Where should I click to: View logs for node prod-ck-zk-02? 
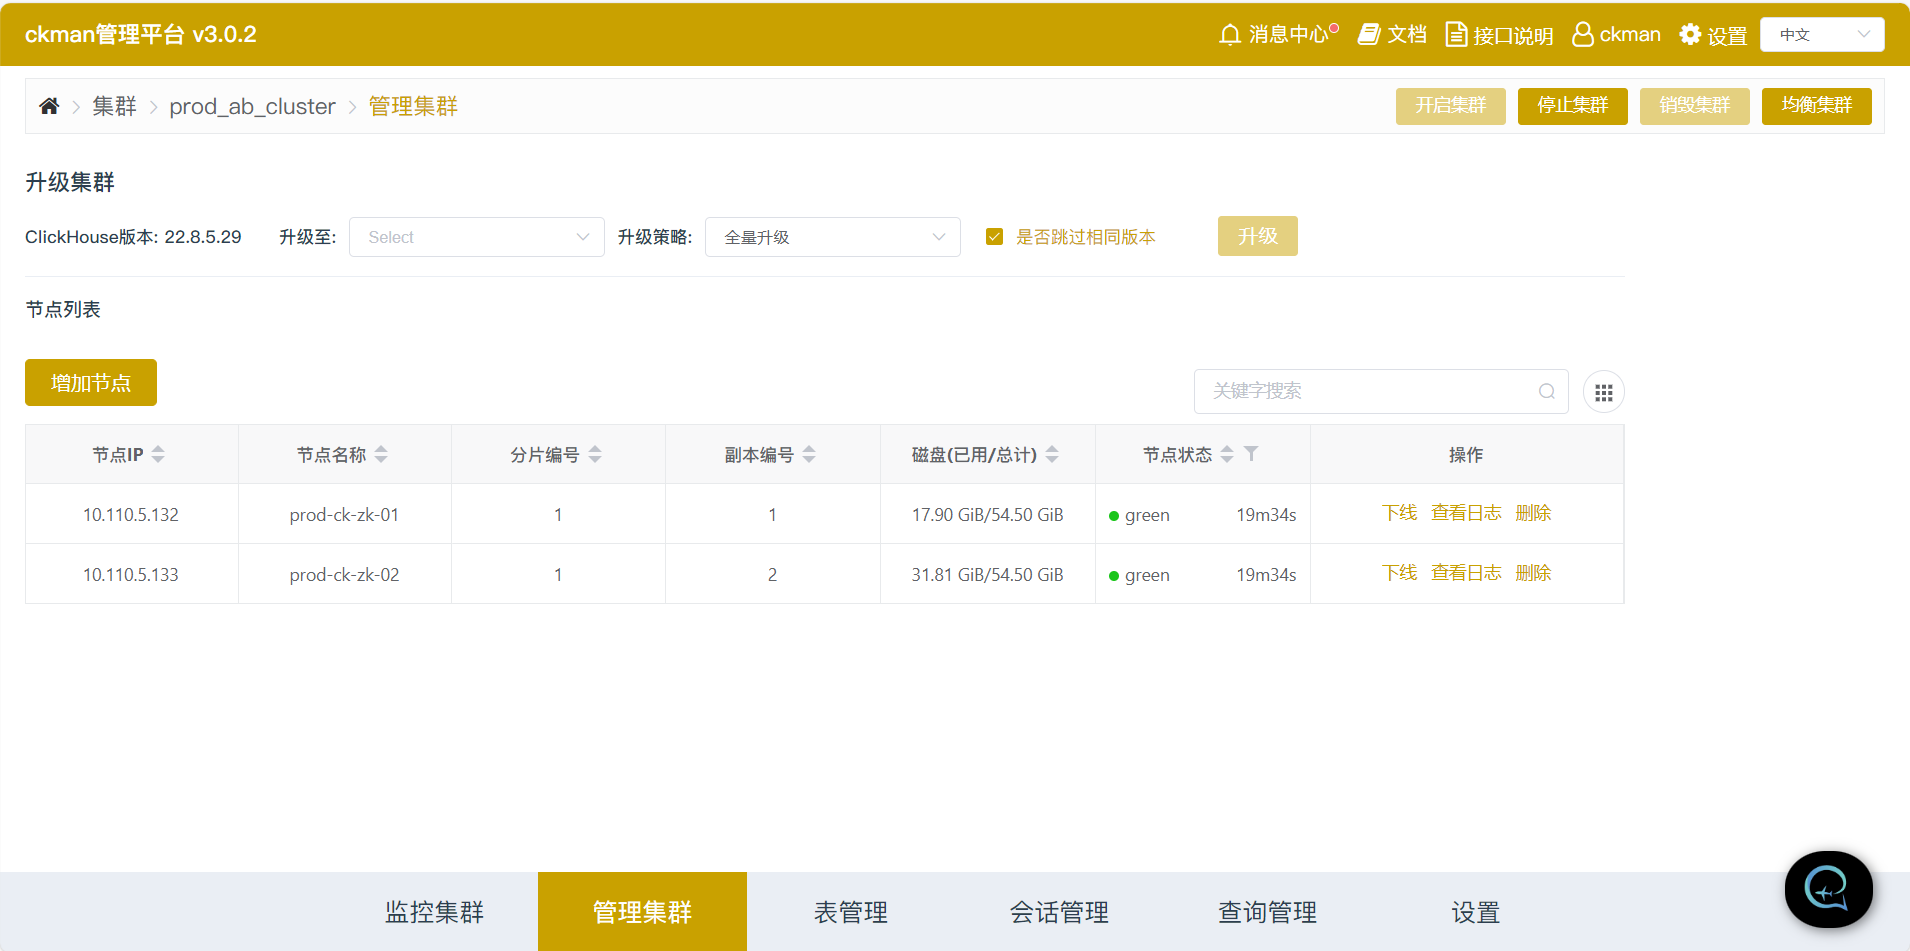point(1466,573)
